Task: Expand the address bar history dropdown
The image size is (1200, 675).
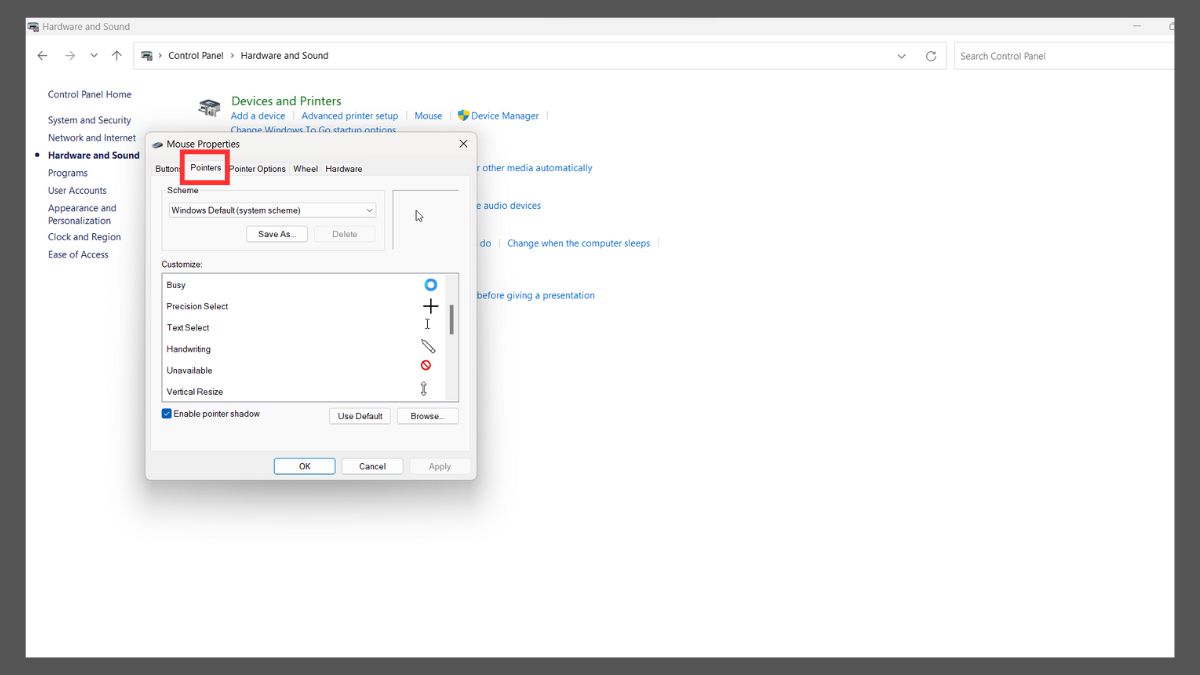Action: [902, 56]
